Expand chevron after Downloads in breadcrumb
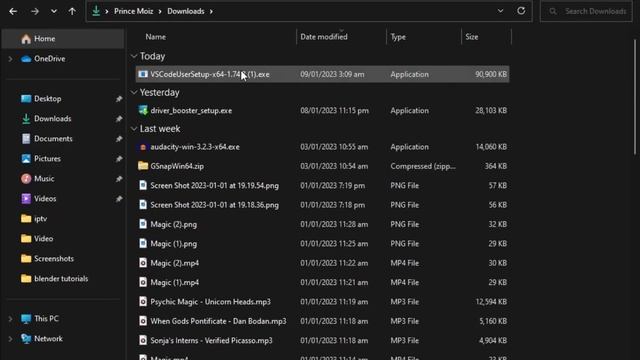This screenshot has width=640, height=360. [211, 11]
